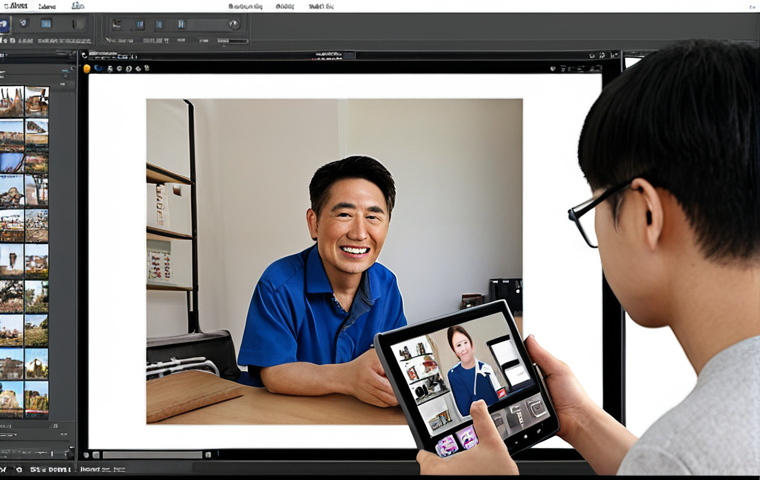Click the first icon in the second toolbar group
The width and height of the screenshot is (760, 480).
pos(116,24)
